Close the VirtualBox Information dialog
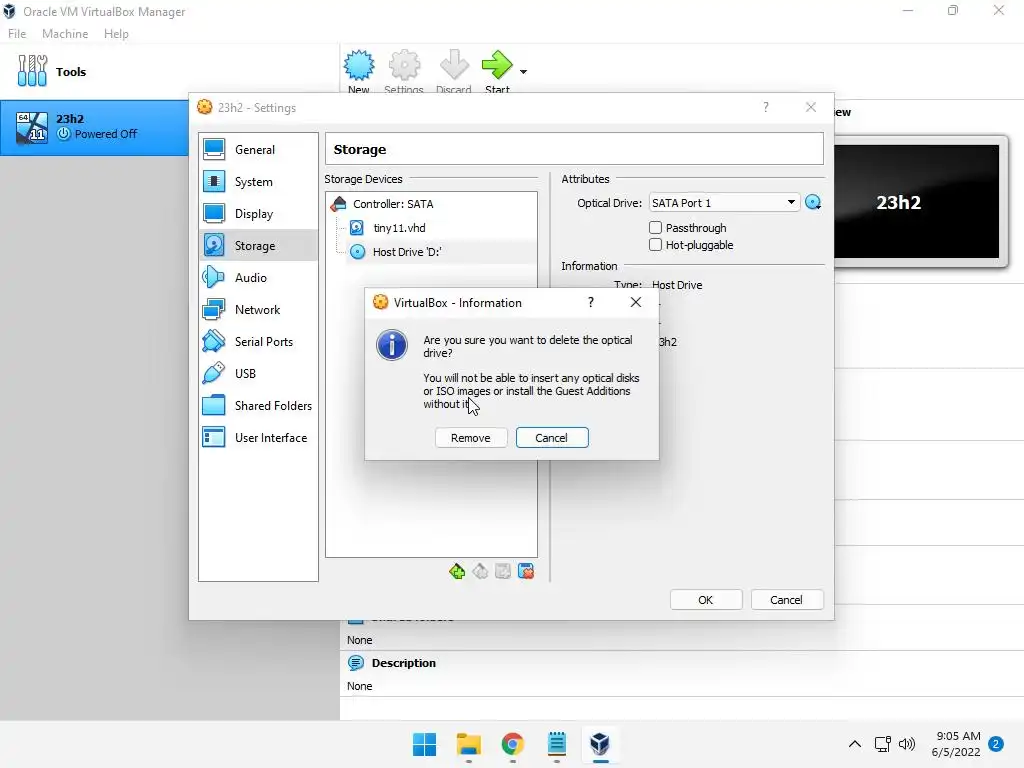Image resolution: width=1024 pixels, height=768 pixels. 635,302
